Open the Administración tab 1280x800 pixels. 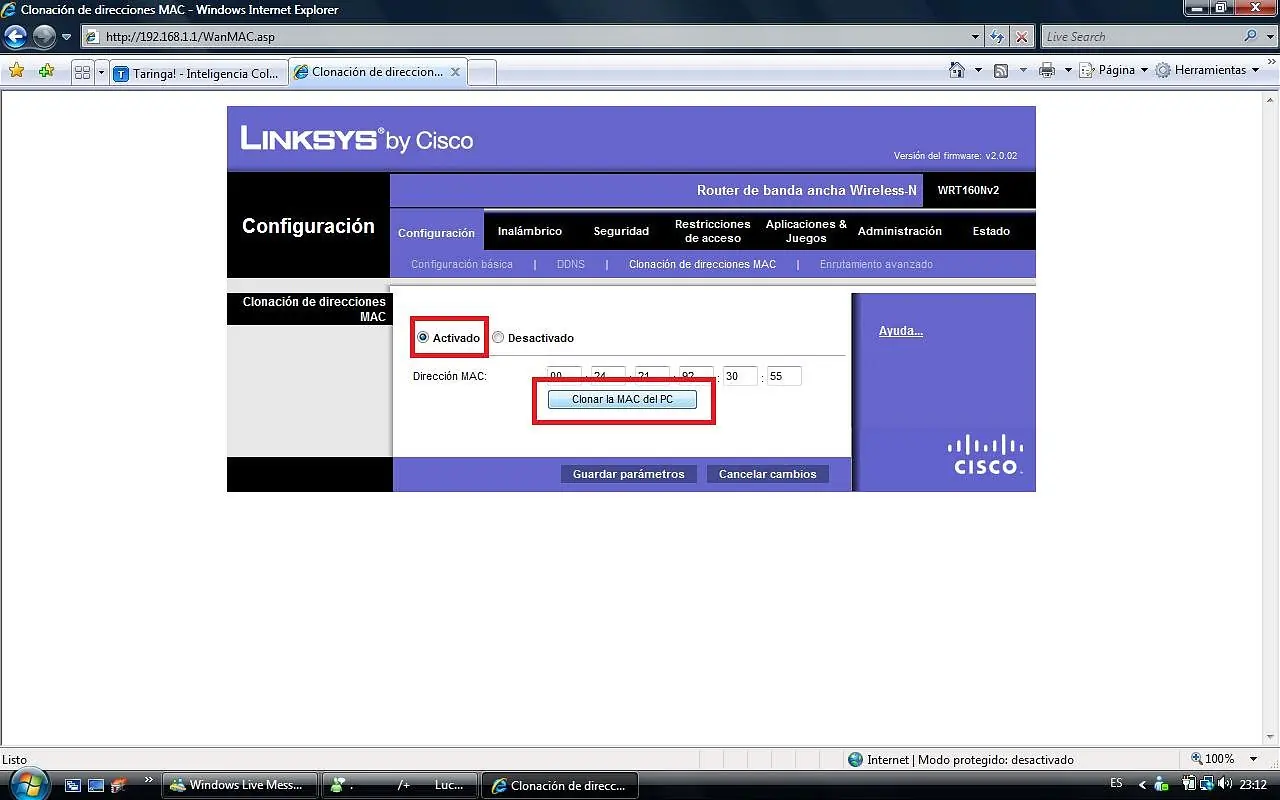coord(900,231)
